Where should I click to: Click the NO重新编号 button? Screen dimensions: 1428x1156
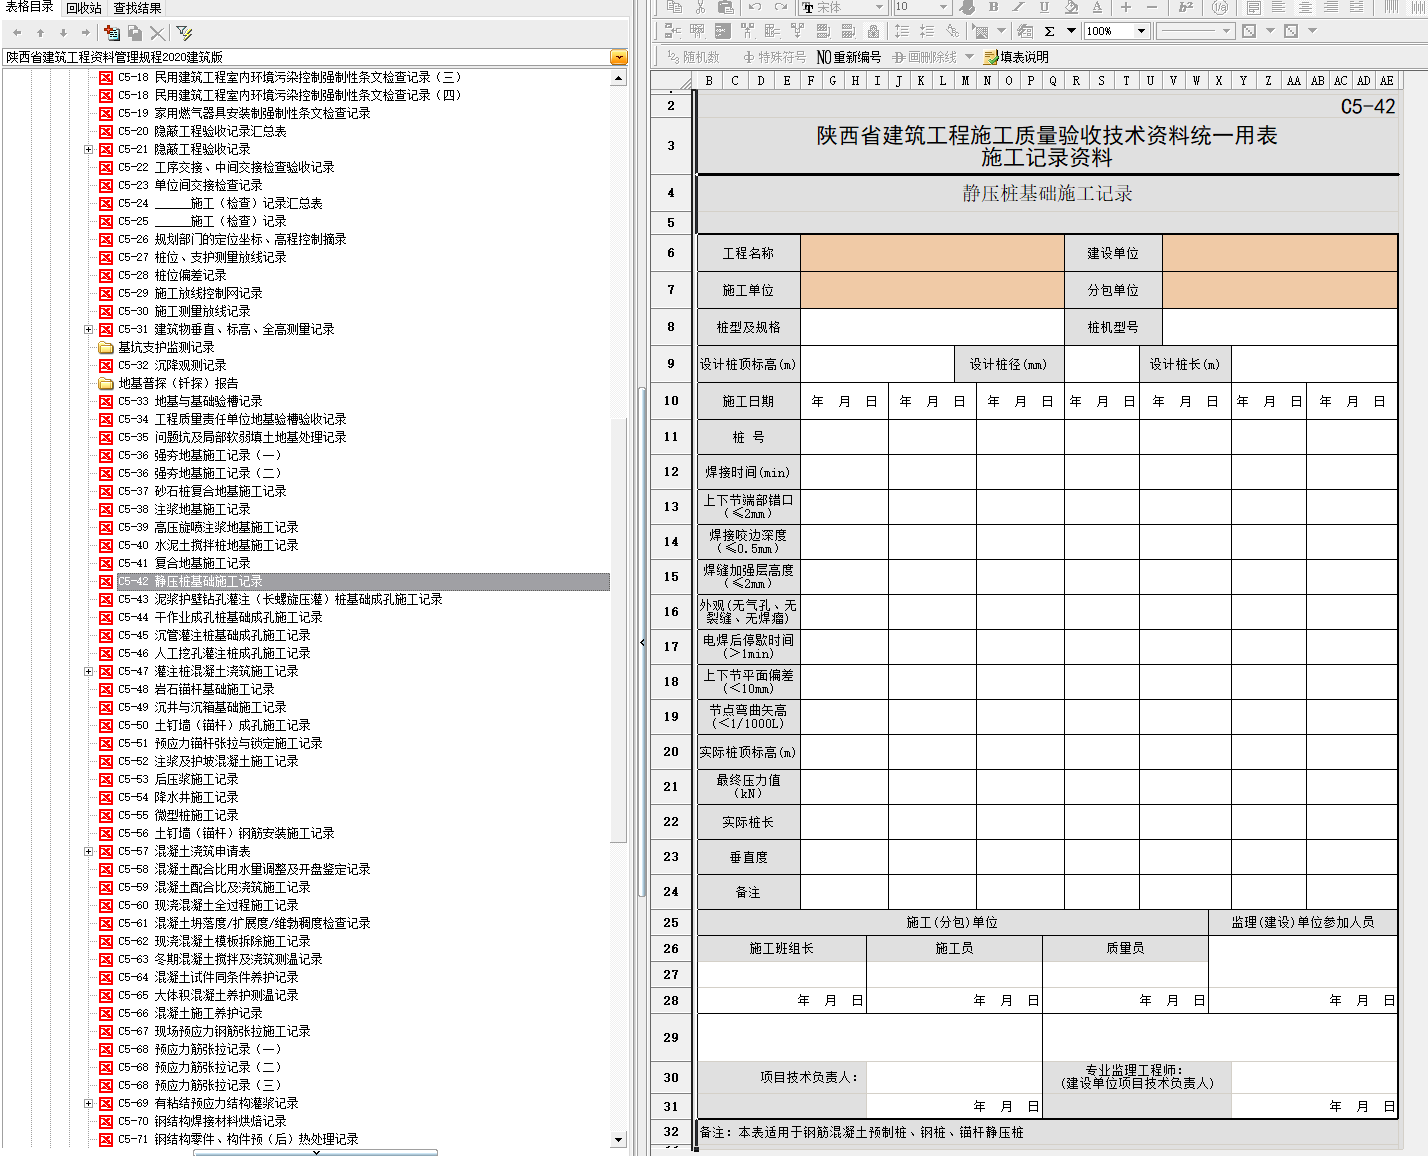pos(849,57)
